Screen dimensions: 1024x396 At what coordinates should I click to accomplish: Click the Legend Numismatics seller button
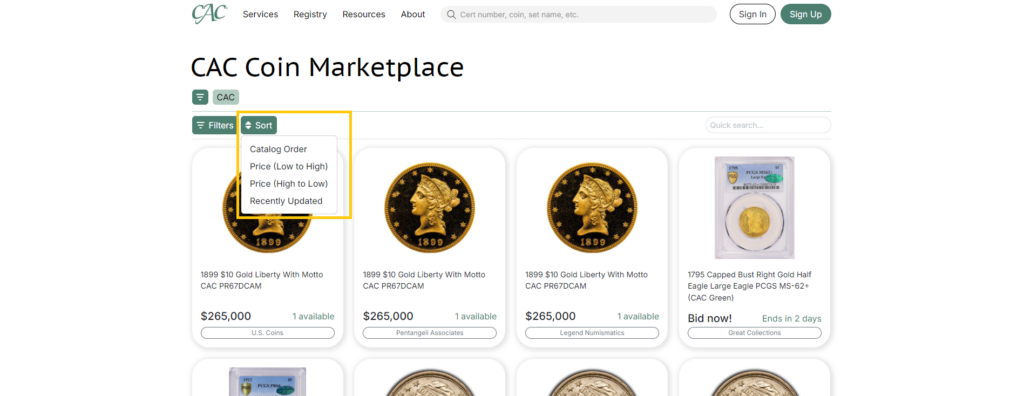[x=592, y=333]
